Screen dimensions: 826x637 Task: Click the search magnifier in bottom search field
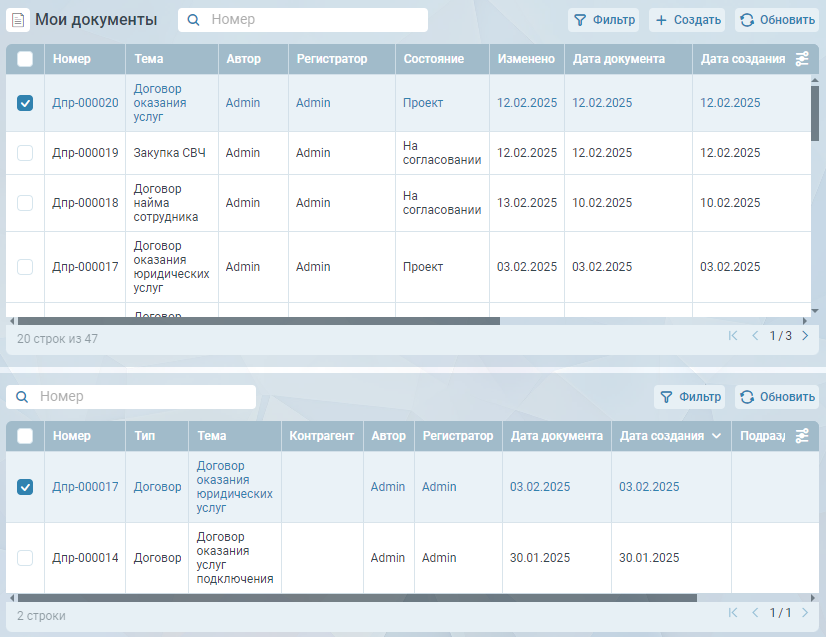tap(23, 397)
